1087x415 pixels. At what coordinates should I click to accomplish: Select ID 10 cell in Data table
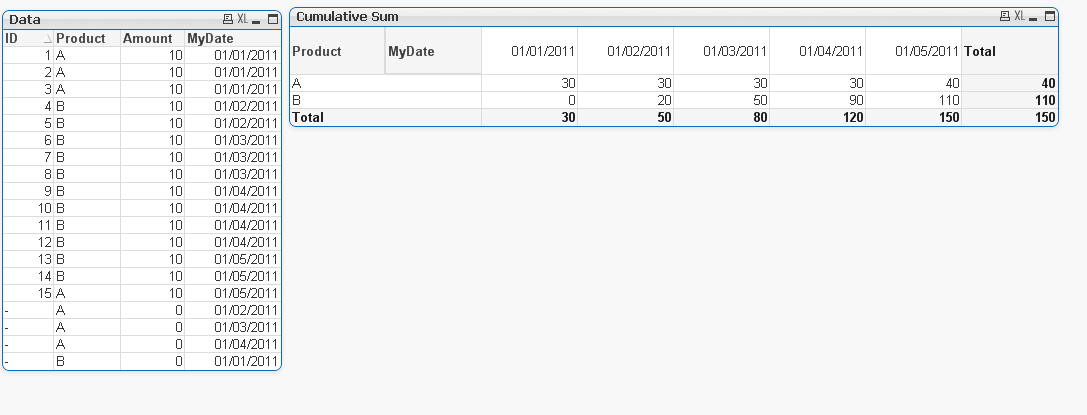pos(28,208)
